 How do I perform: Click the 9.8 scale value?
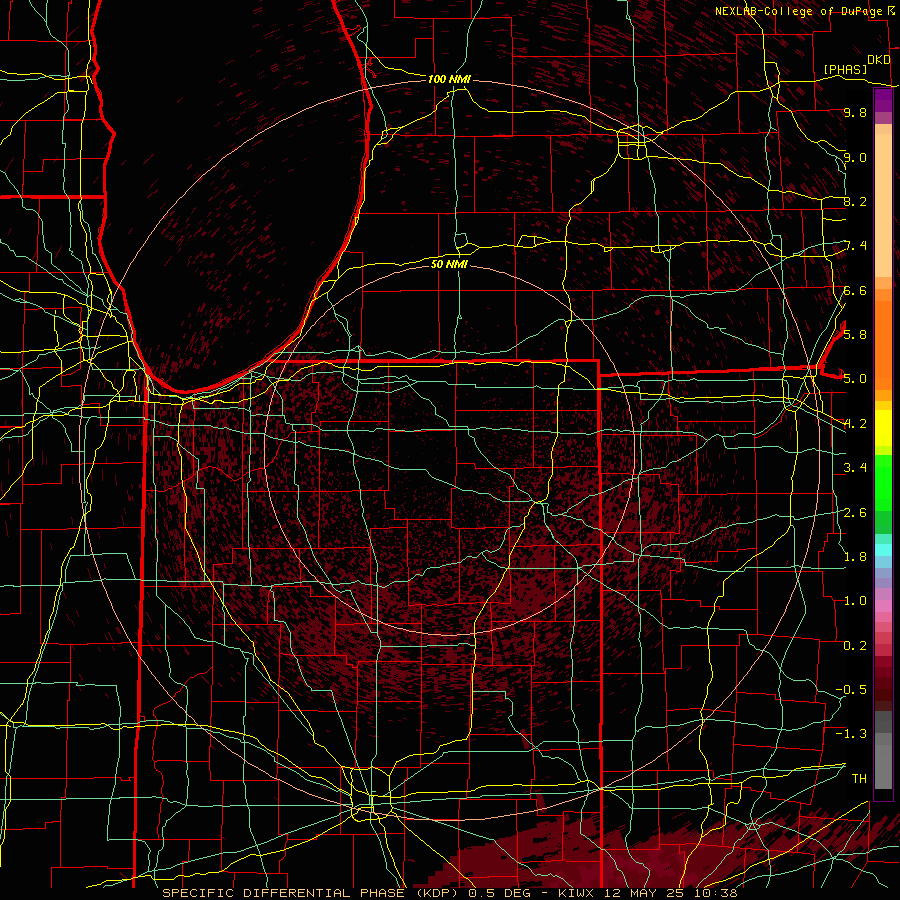[x=855, y=112]
